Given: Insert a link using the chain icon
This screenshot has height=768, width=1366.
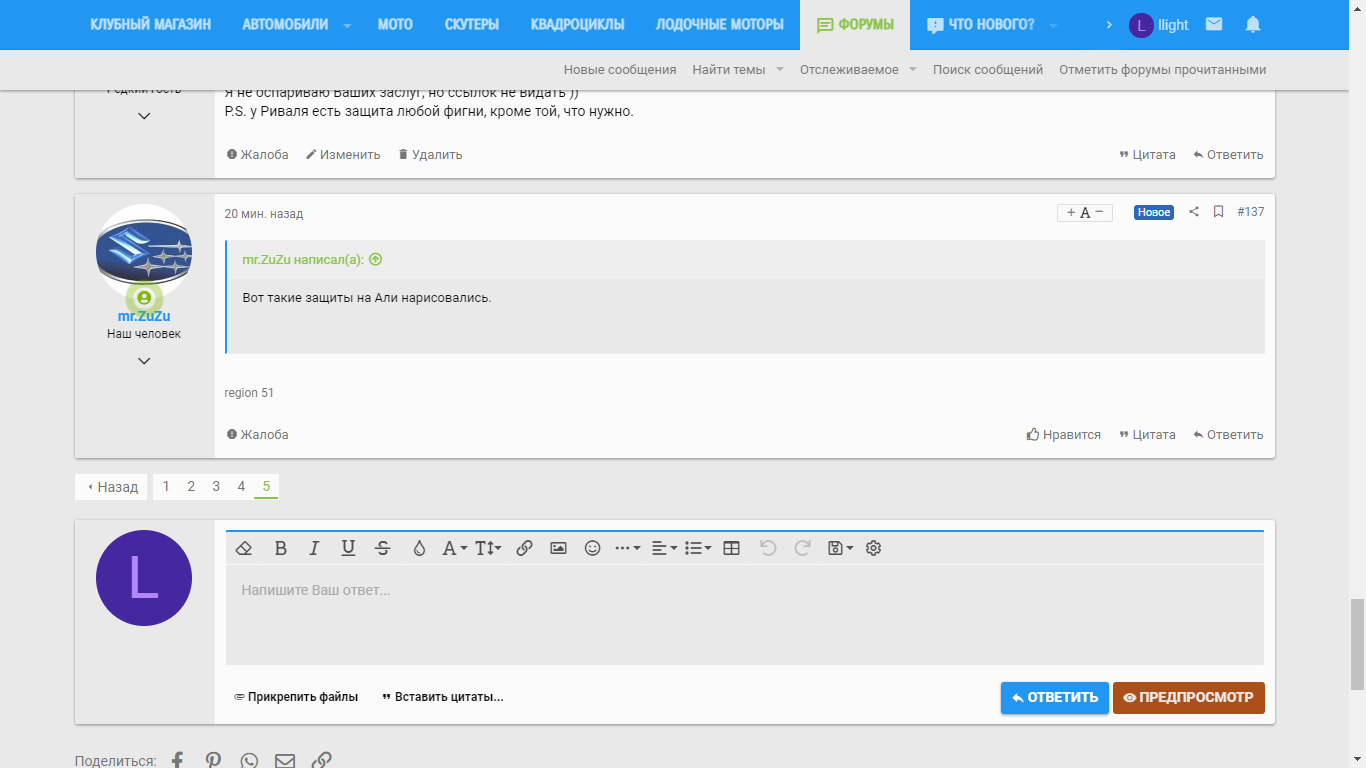Looking at the screenshot, I should pos(524,548).
